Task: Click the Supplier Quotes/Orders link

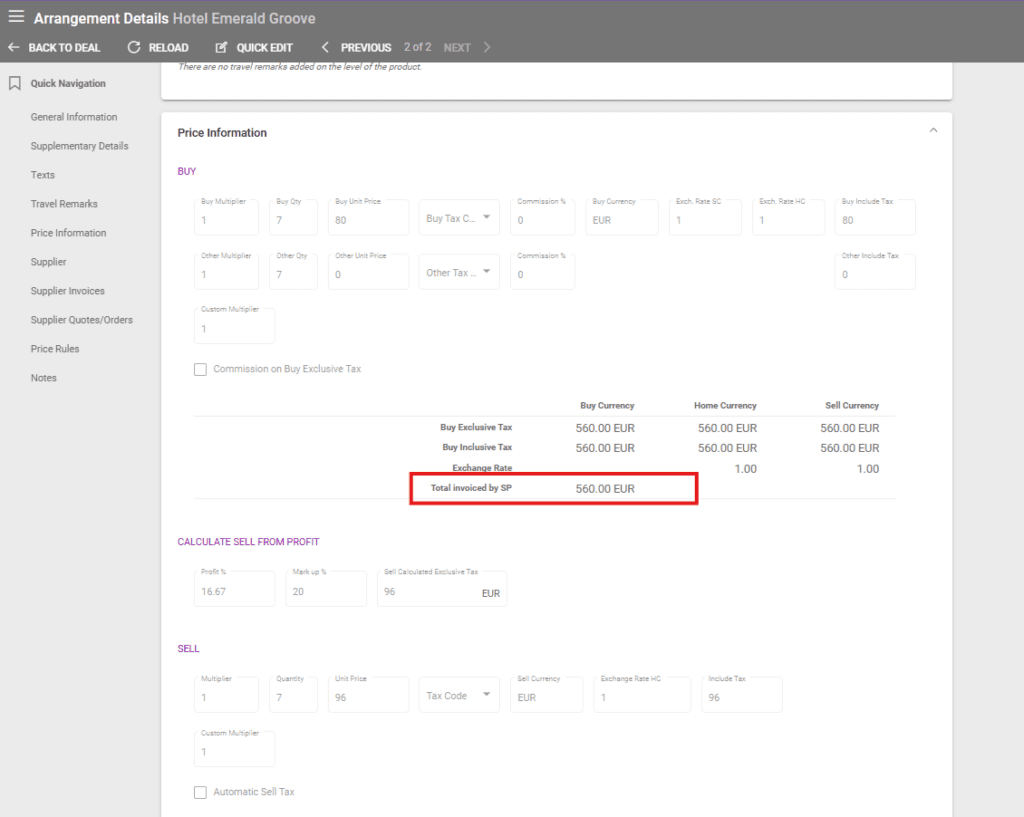Action: [x=81, y=320]
